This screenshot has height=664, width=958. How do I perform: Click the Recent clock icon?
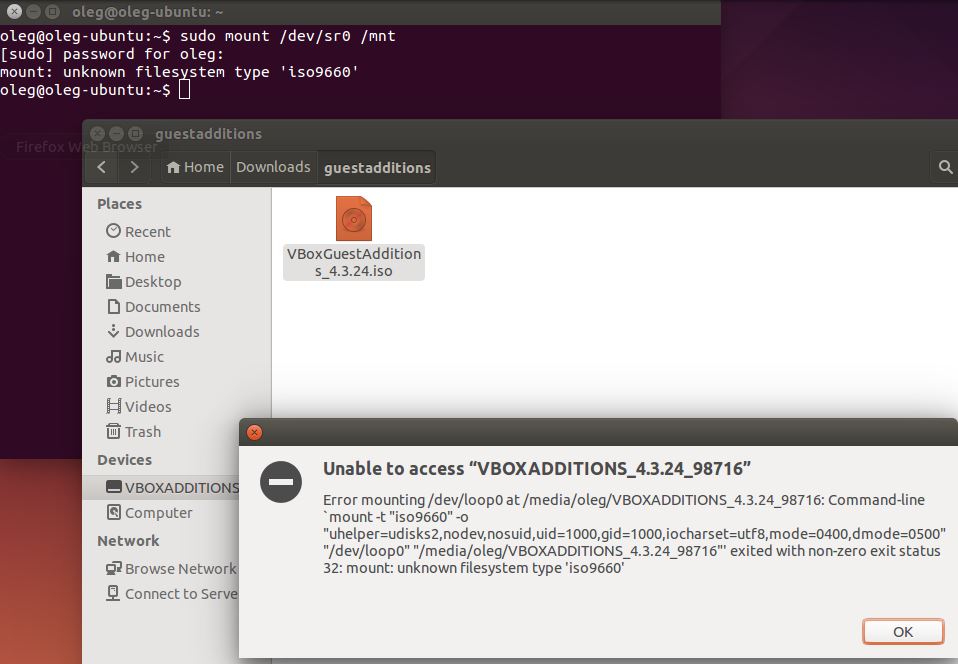coord(113,231)
